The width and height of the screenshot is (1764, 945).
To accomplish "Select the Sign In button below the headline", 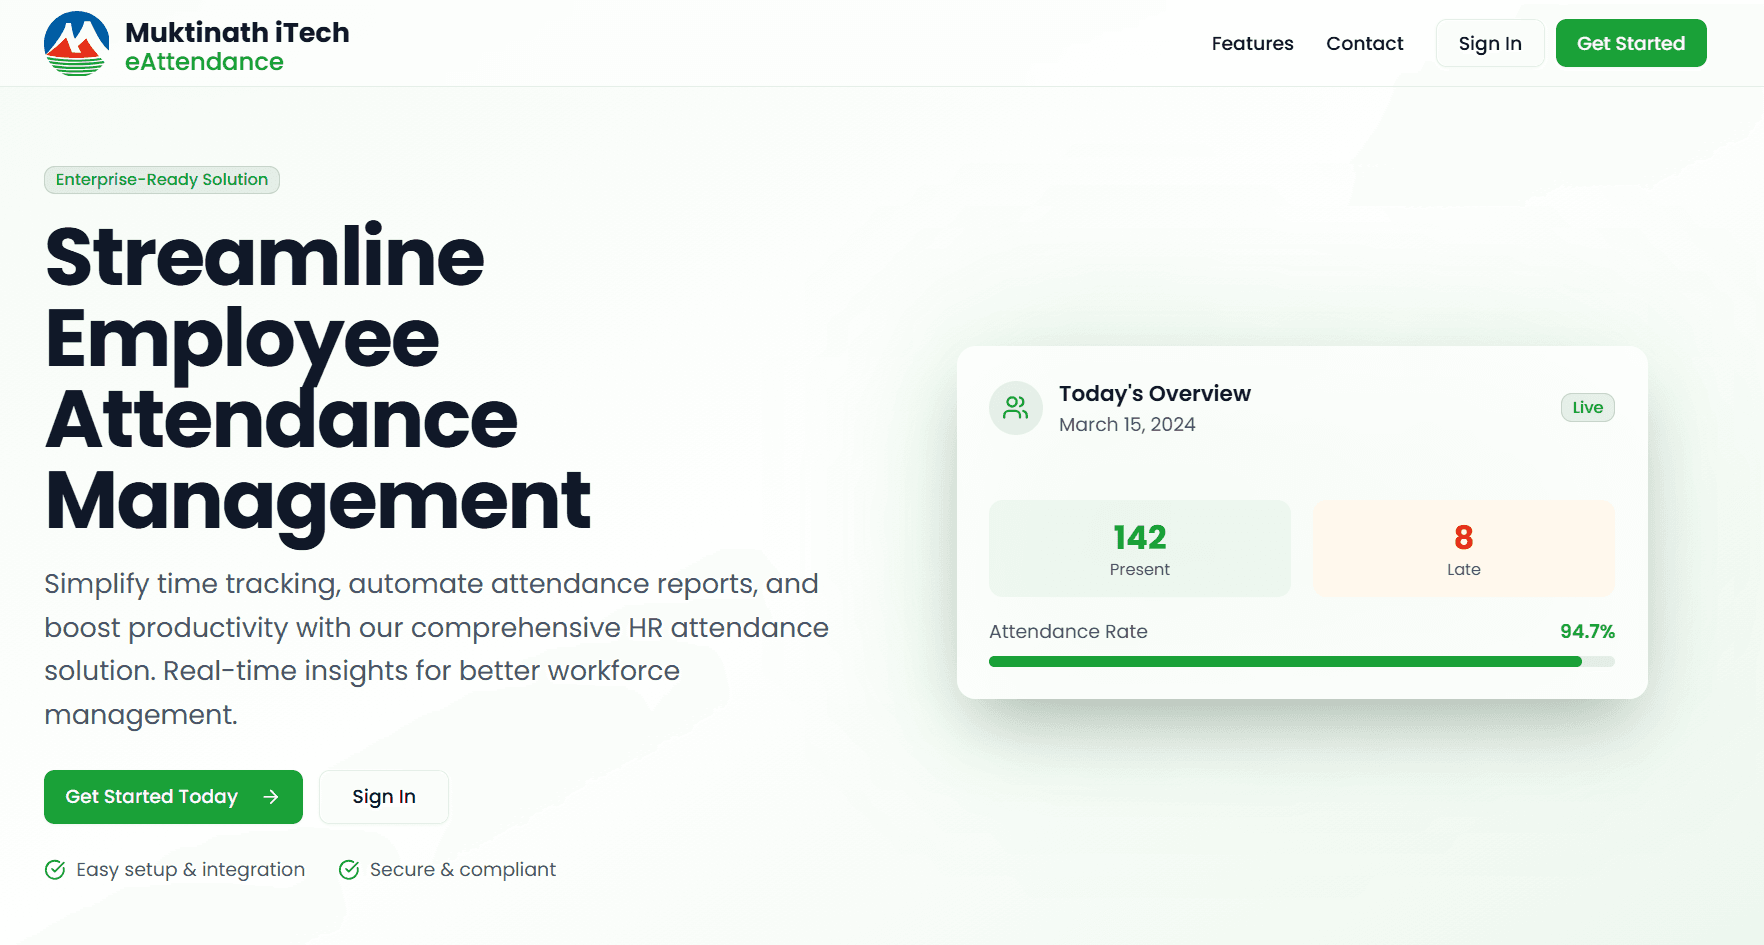I will coord(383,796).
